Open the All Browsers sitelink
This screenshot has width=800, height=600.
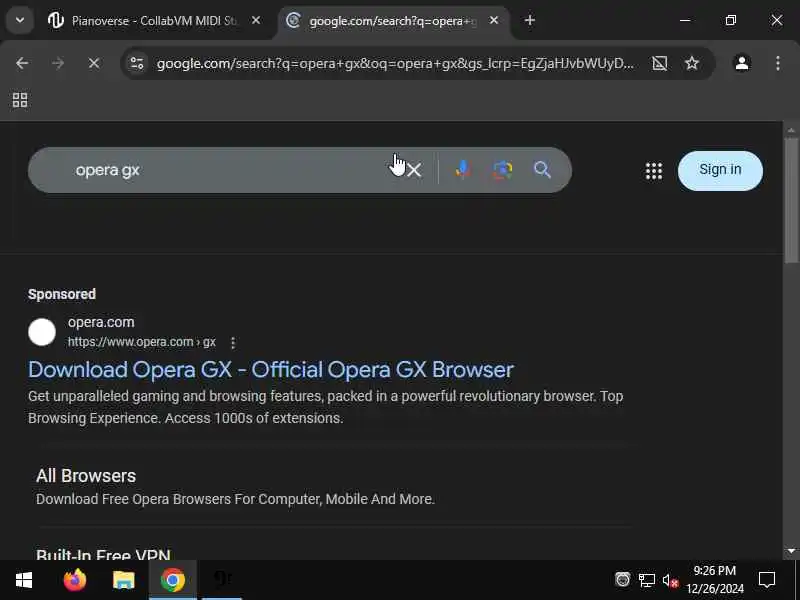[x=86, y=476]
